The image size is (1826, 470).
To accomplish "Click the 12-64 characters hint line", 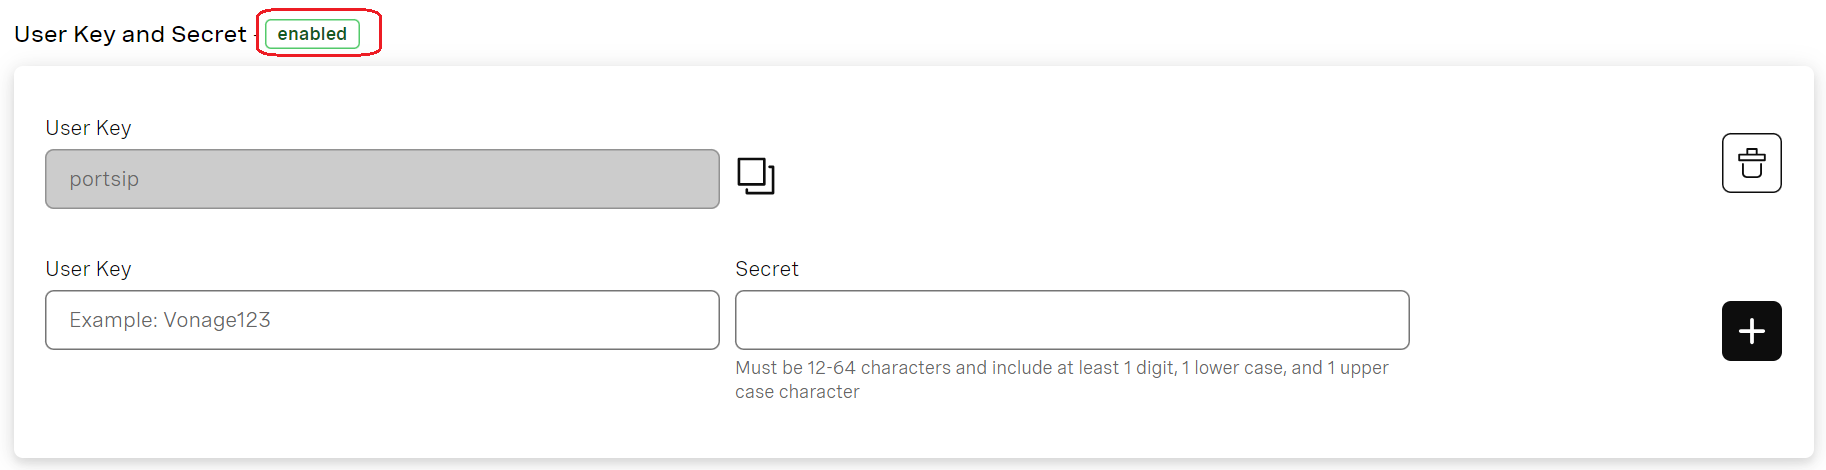I will tap(1061, 368).
